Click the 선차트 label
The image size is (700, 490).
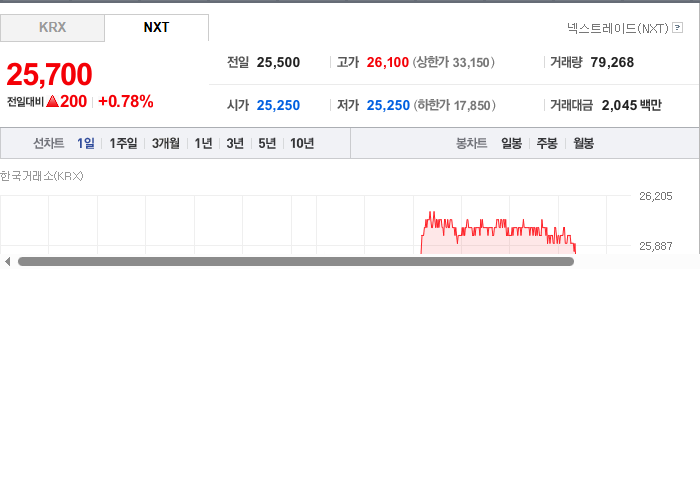click(49, 143)
